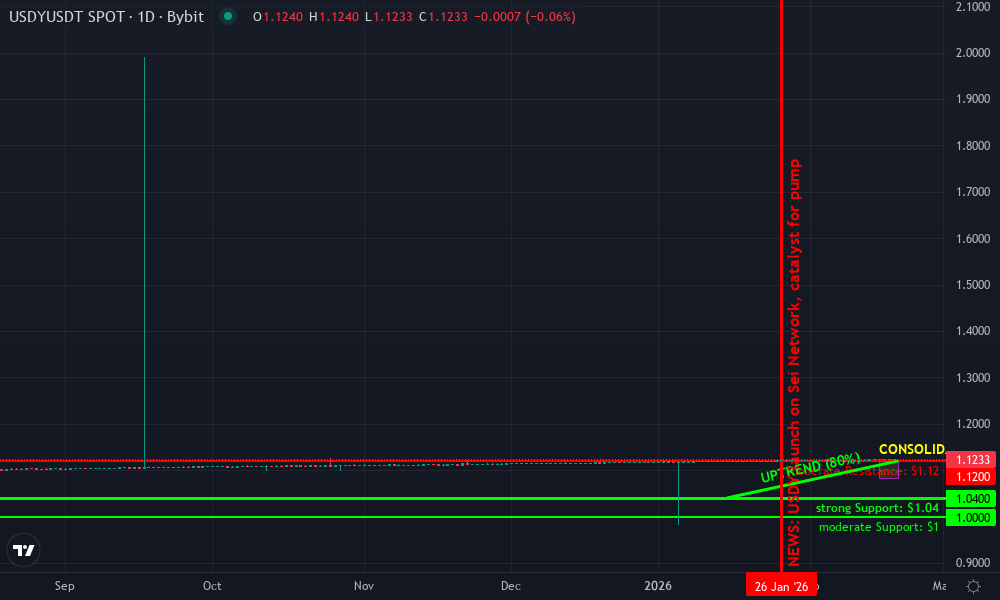Screen dimensions: 1000x600
Task: Click the Sep label on the timeline
Action: point(64,586)
